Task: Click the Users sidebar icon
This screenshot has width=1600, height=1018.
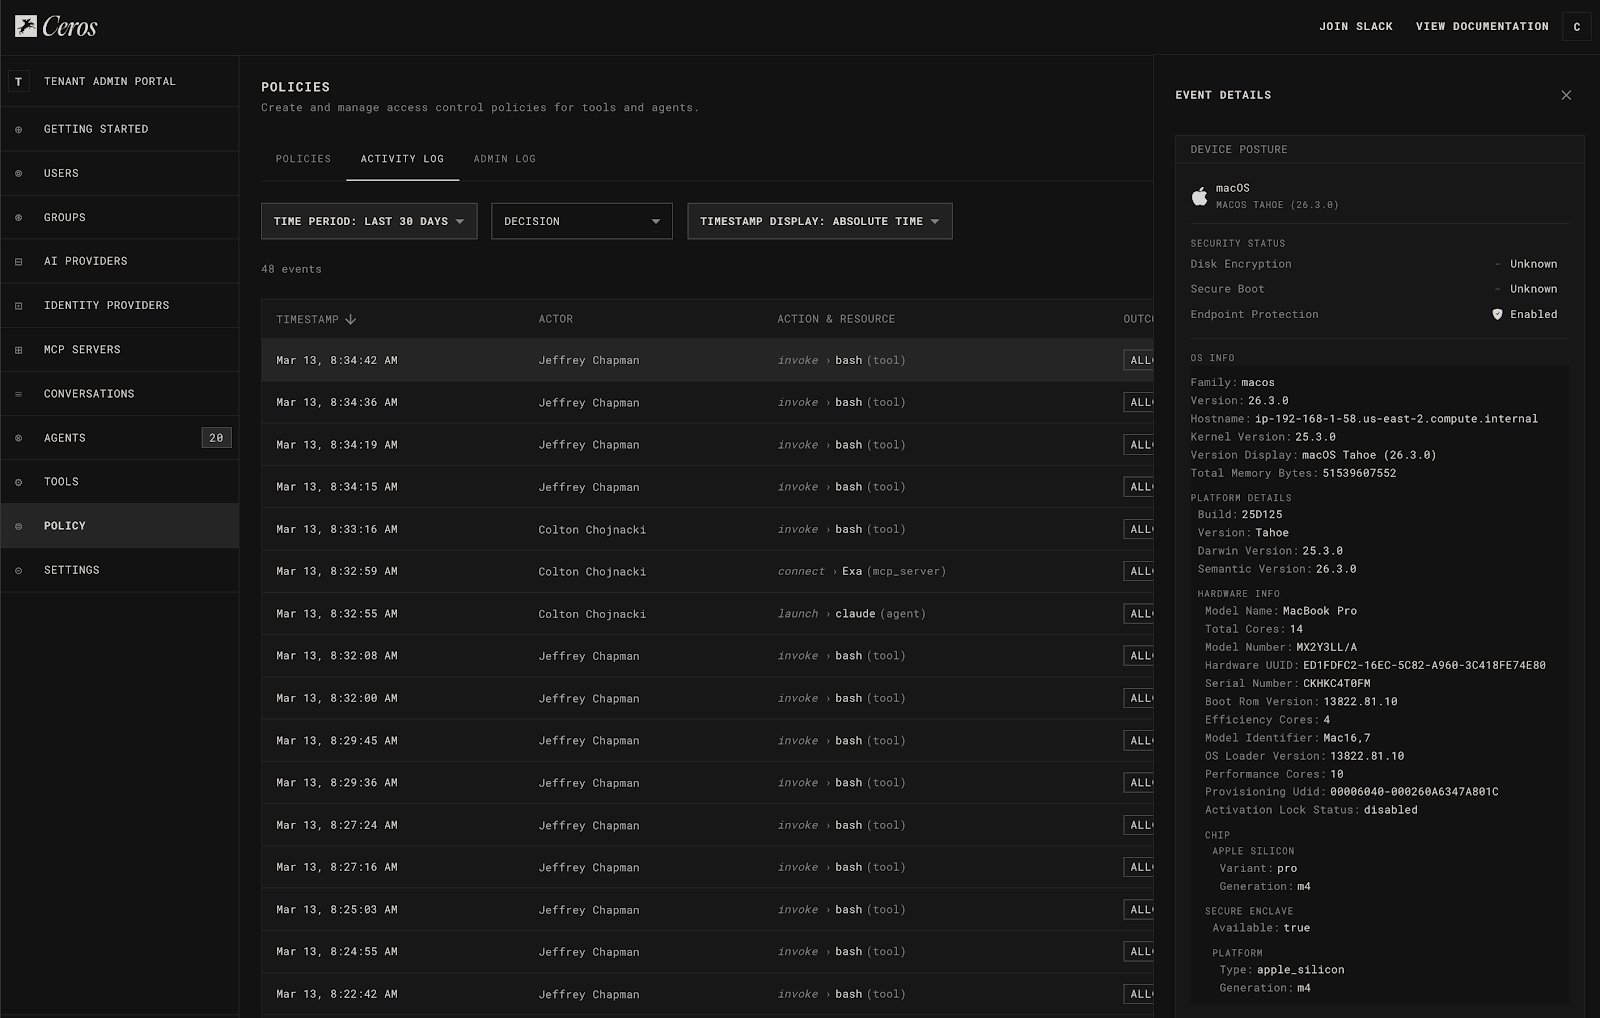Action: click(x=18, y=174)
